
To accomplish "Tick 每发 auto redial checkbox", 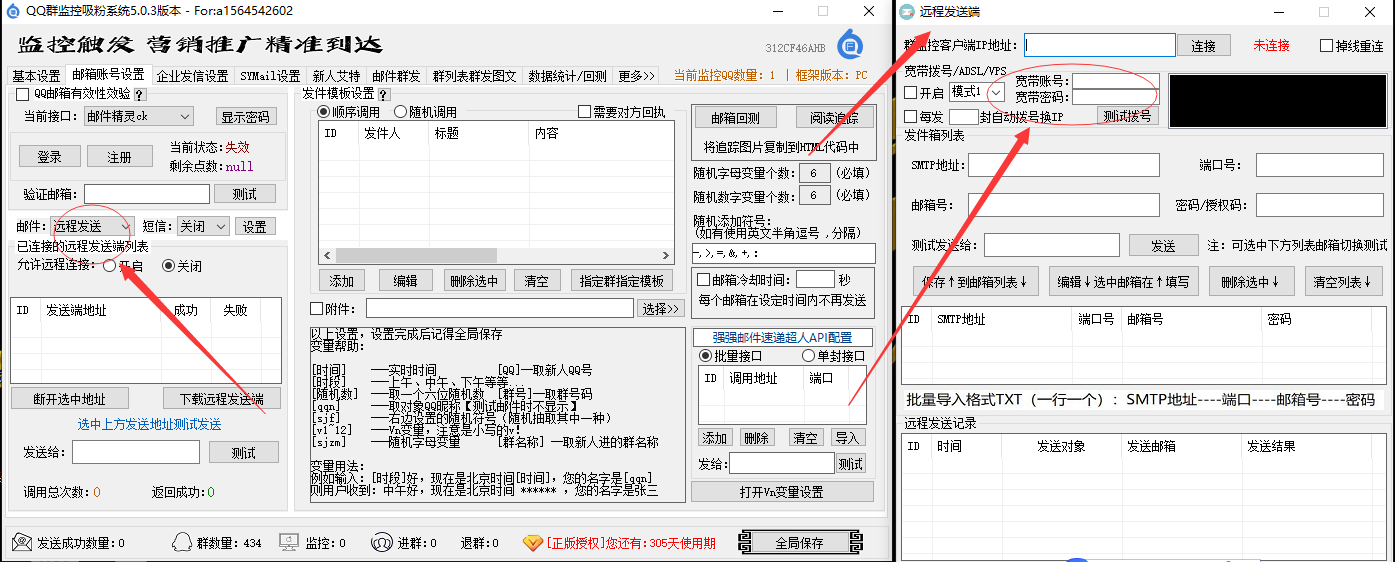I will coord(911,116).
